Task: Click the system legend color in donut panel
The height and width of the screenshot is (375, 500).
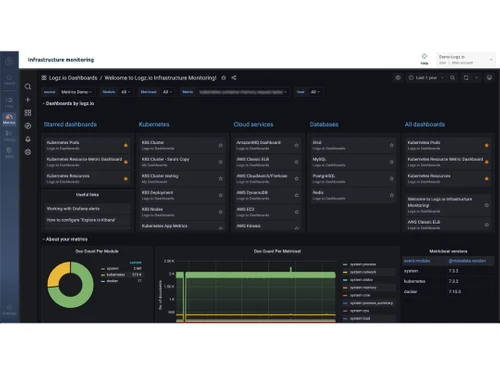Action: point(103,269)
